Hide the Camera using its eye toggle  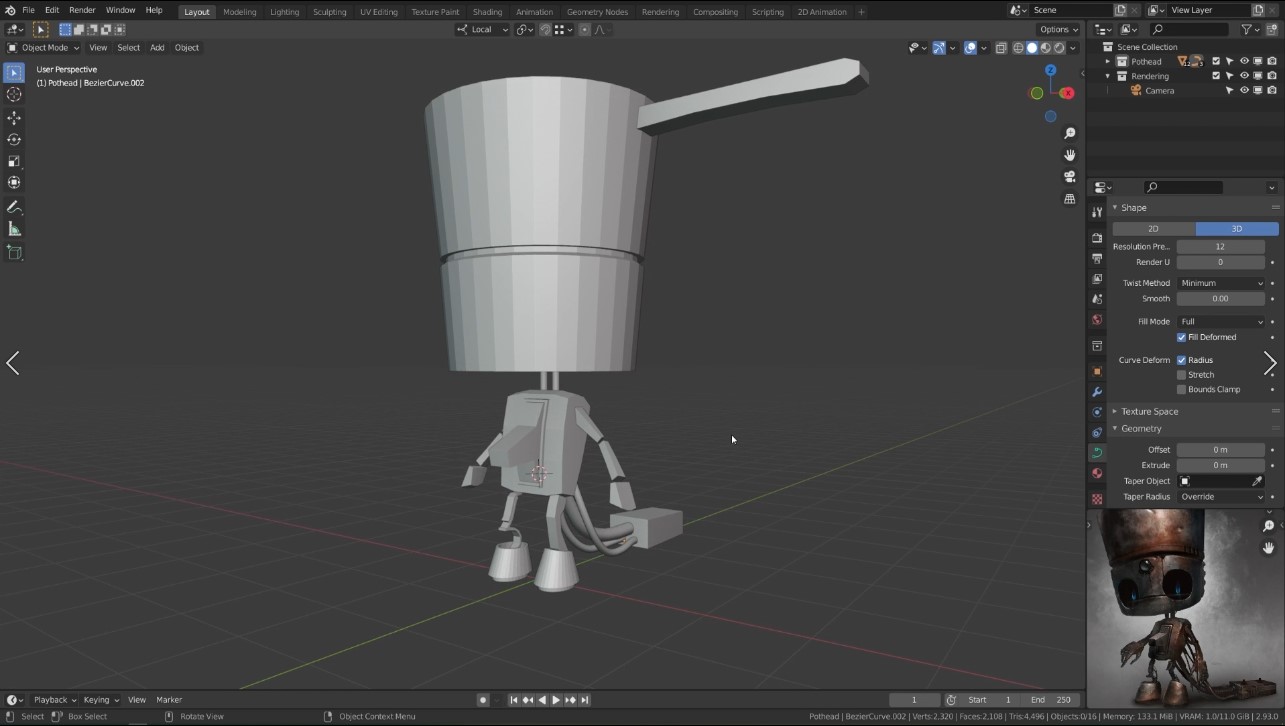coord(1243,90)
